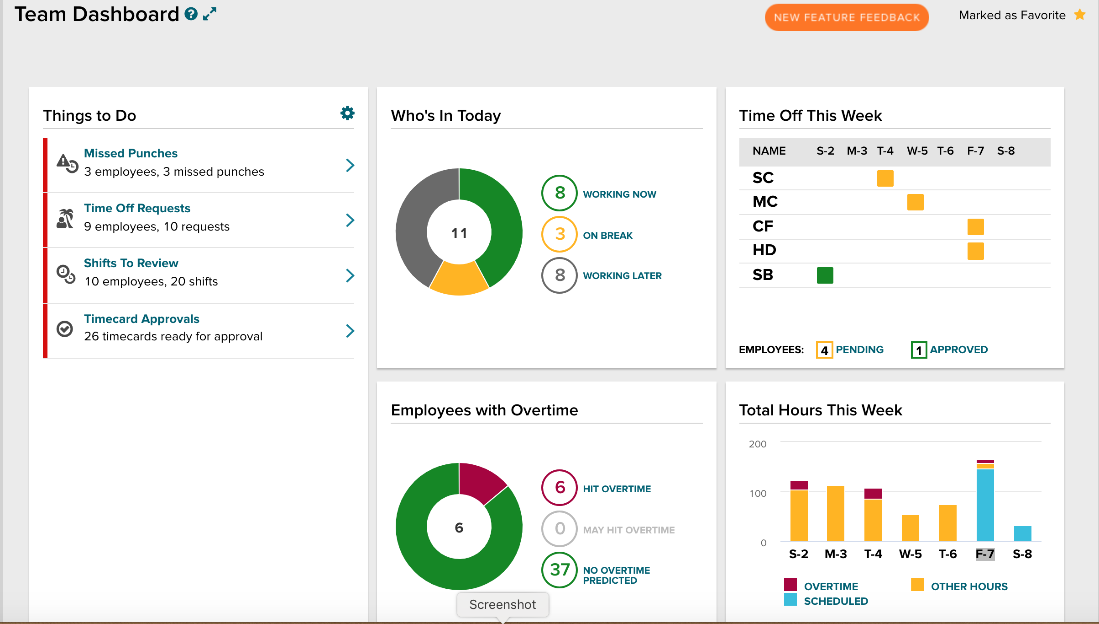Expand the Missed Punches row chevron
The image size is (1099, 624).
pyautogui.click(x=349, y=165)
